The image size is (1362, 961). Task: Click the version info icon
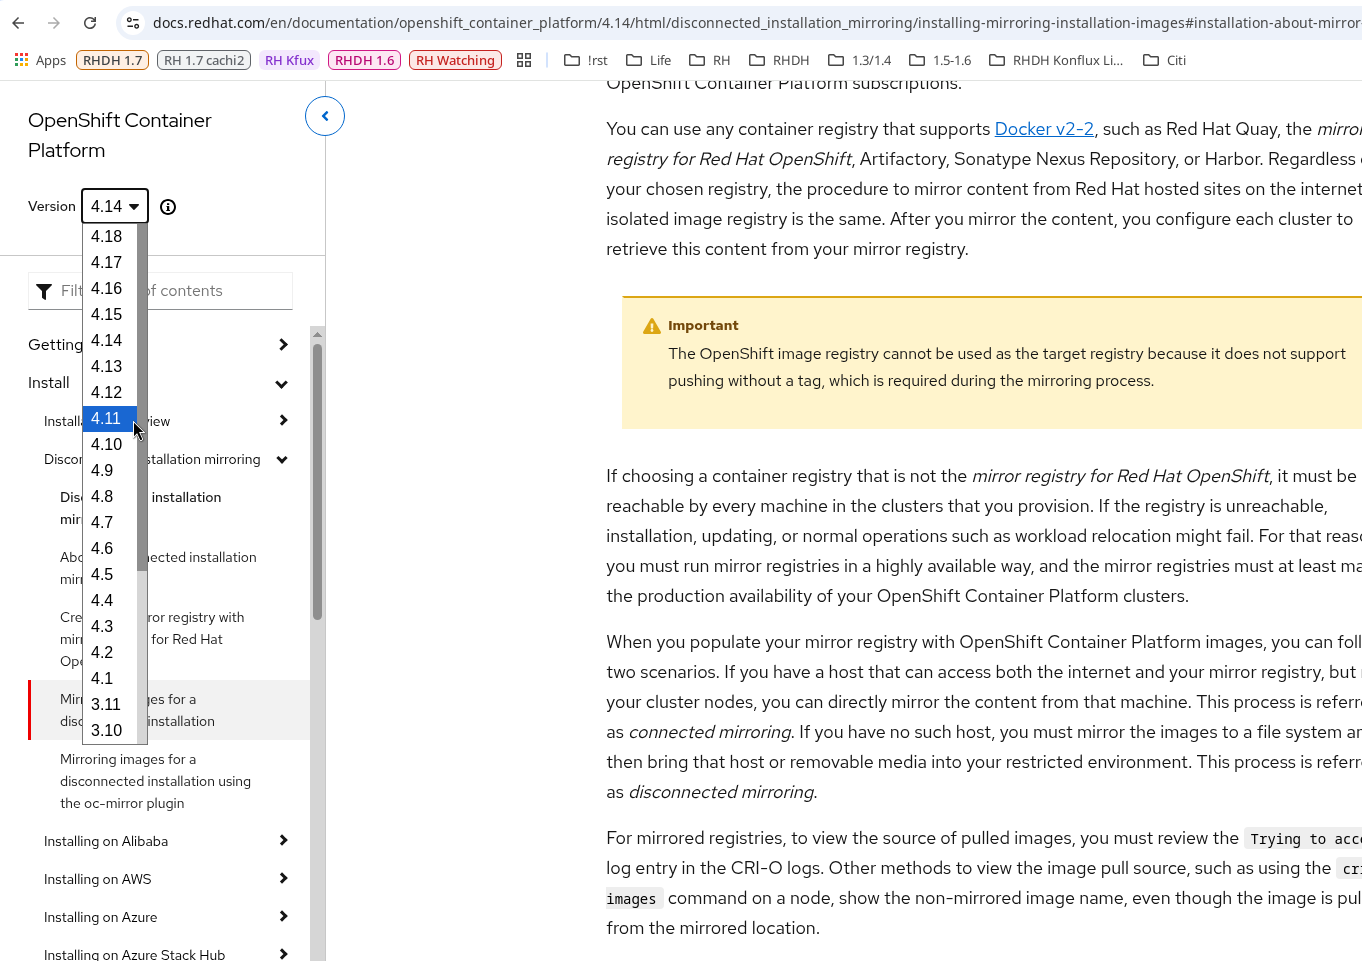point(168,207)
